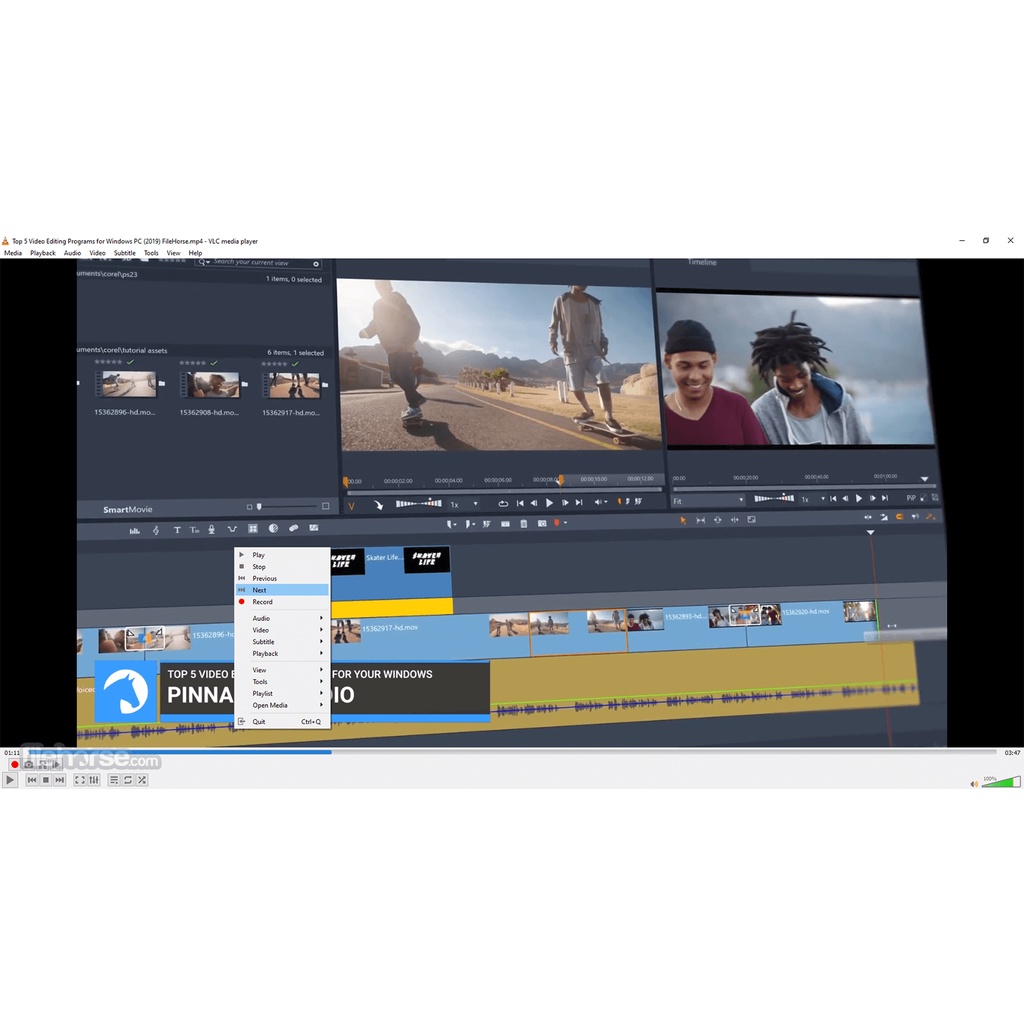Take a snapshot with the camera icon

point(29,764)
